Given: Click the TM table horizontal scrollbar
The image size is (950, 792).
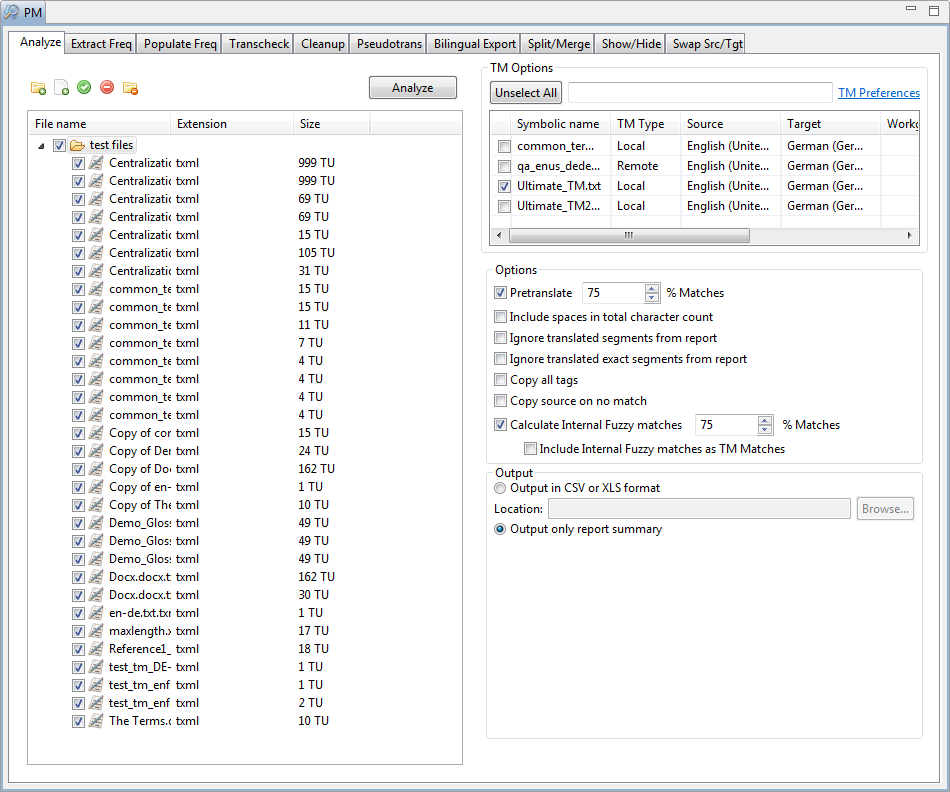Looking at the screenshot, I should [628, 236].
